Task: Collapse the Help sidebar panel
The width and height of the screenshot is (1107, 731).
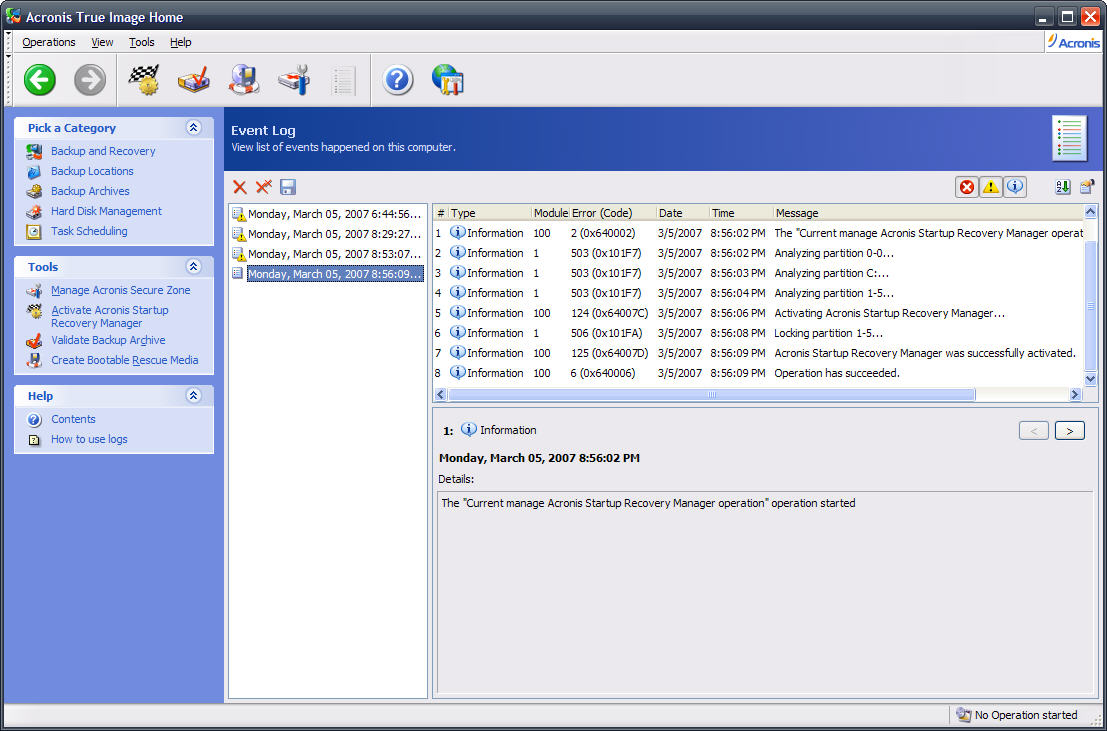Action: 193,396
